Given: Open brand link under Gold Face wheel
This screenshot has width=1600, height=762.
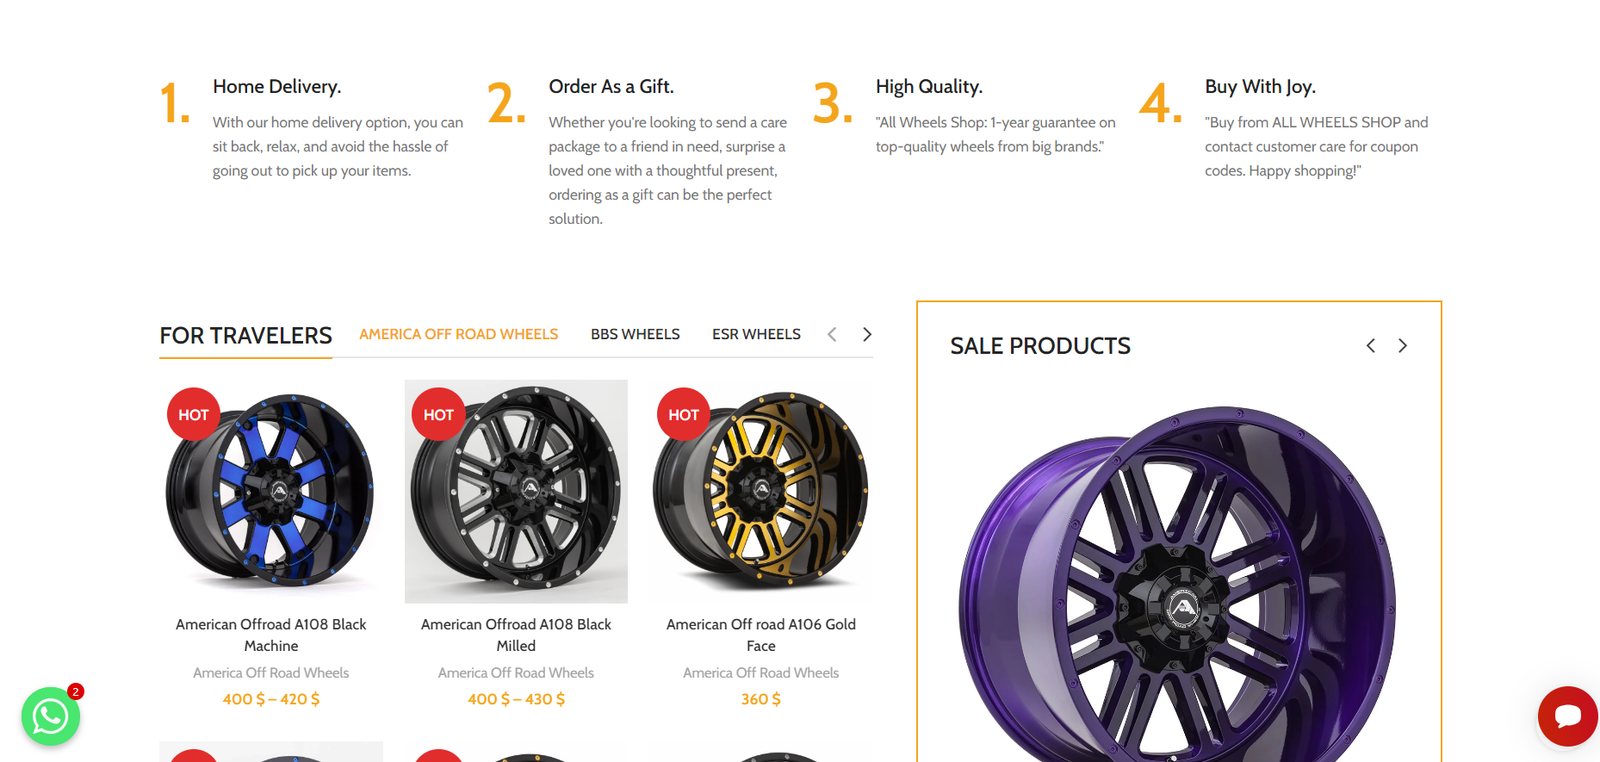Looking at the screenshot, I should [x=761, y=673].
